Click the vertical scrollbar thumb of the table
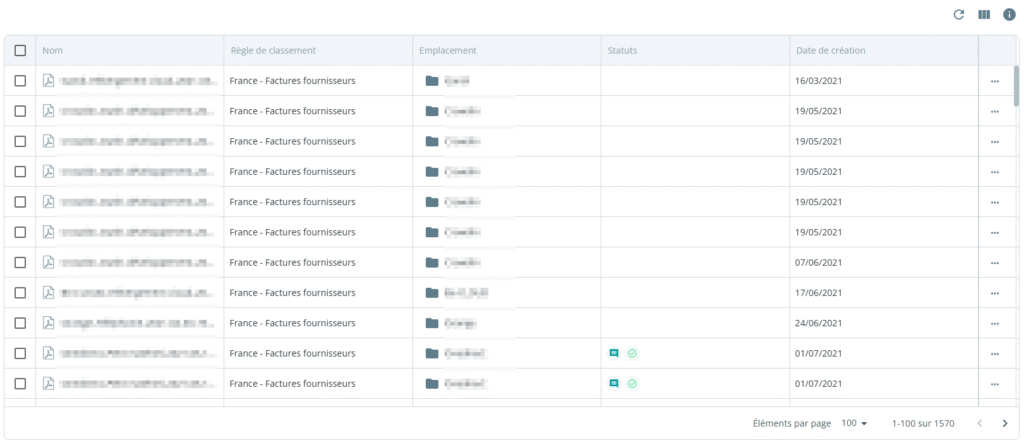This screenshot has width=1024, height=443. pos(1016,86)
